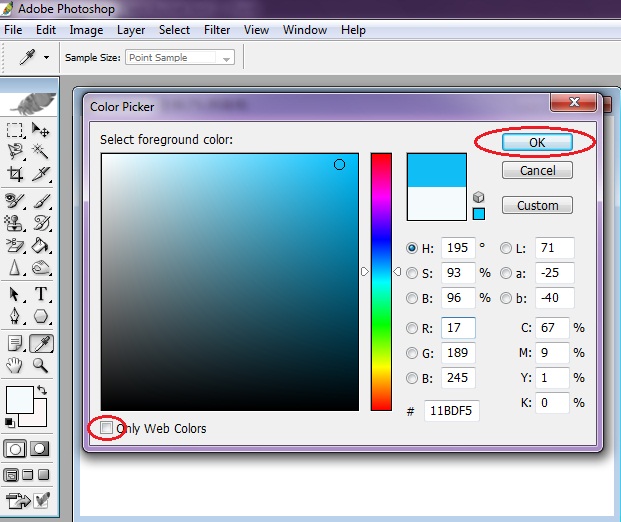Switch to Quick Mask Mode

pyautogui.click(x=39, y=449)
